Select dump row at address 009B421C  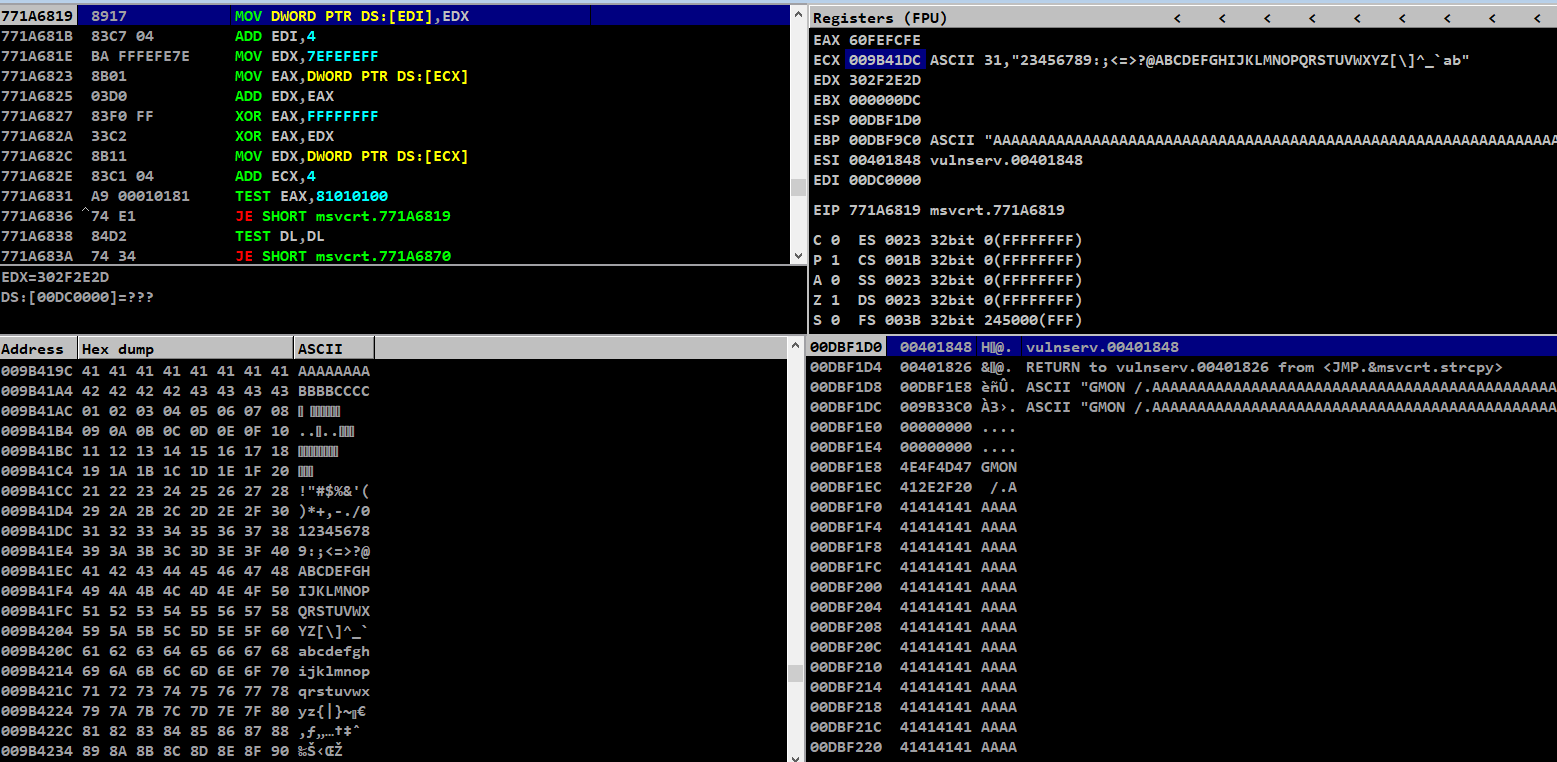(393, 691)
